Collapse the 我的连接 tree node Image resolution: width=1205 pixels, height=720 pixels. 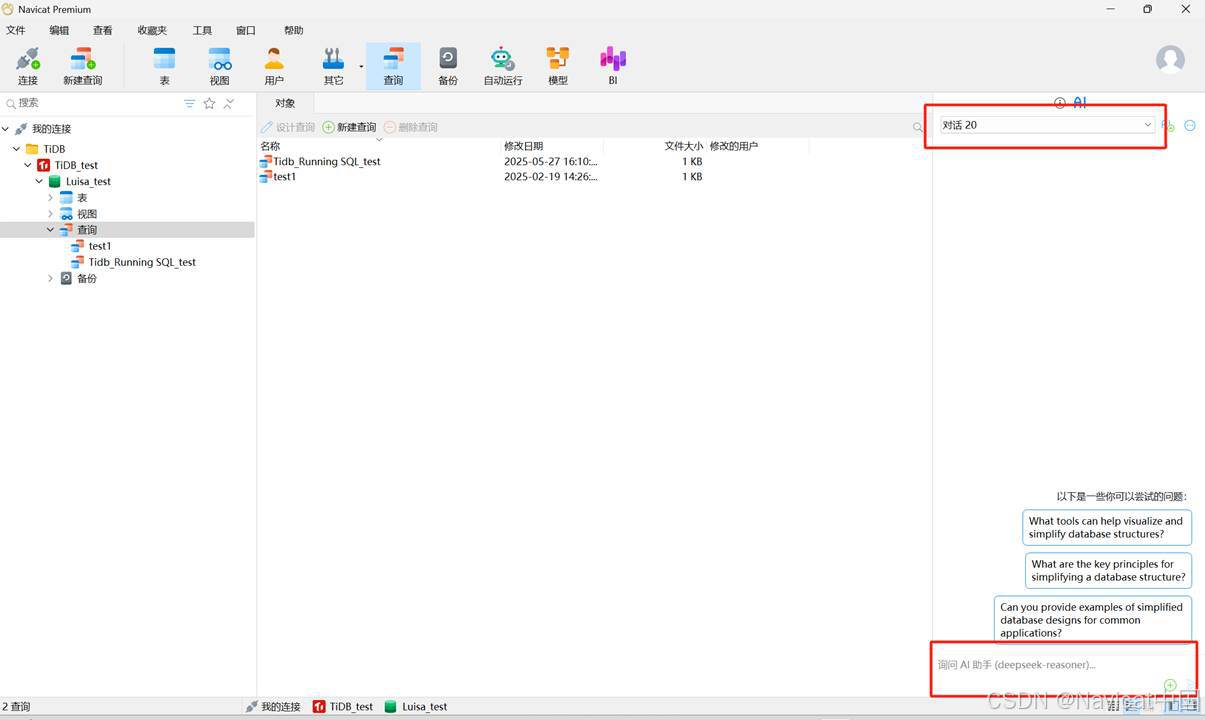(6, 129)
